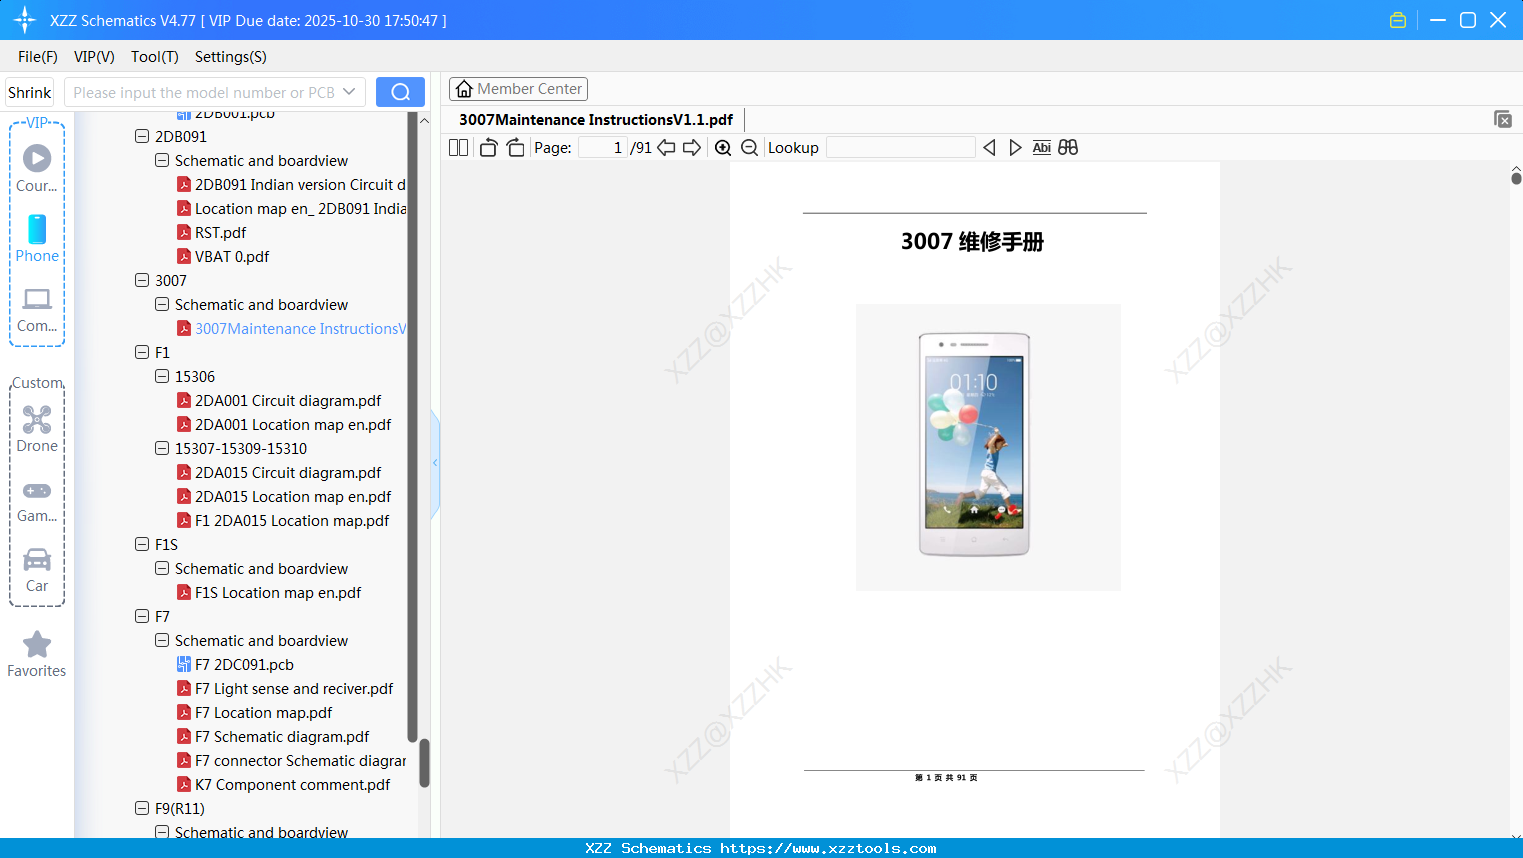Open 2DB091 Indian version Circuit file
Screen dimensions: 1523x858
point(300,184)
